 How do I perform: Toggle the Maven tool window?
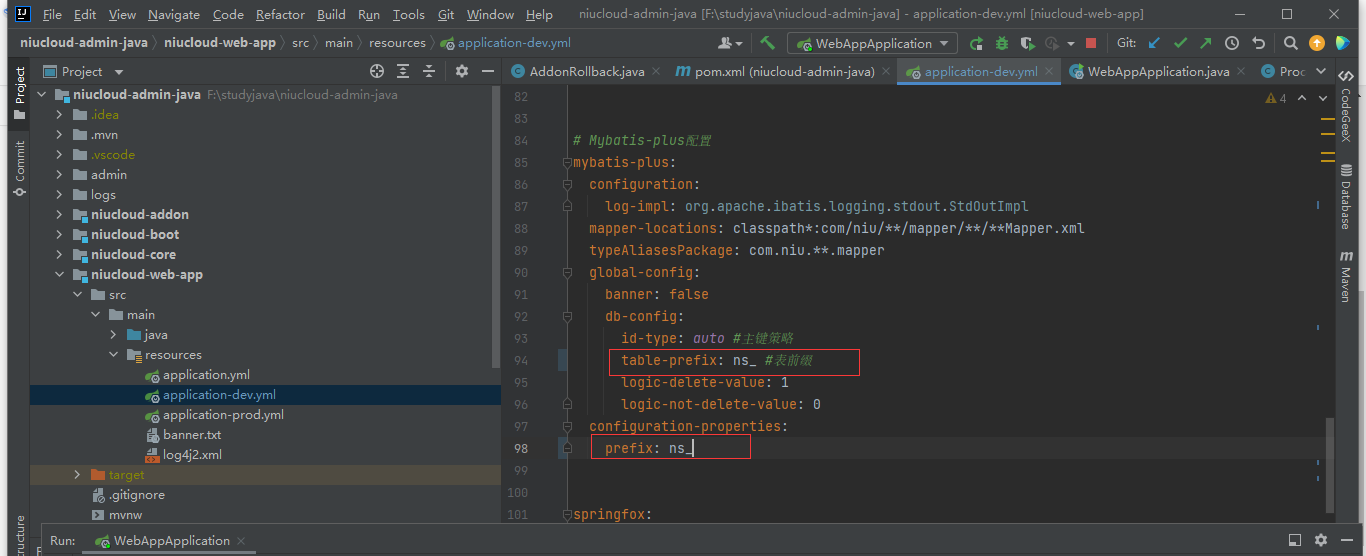pyautogui.click(x=1345, y=277)
